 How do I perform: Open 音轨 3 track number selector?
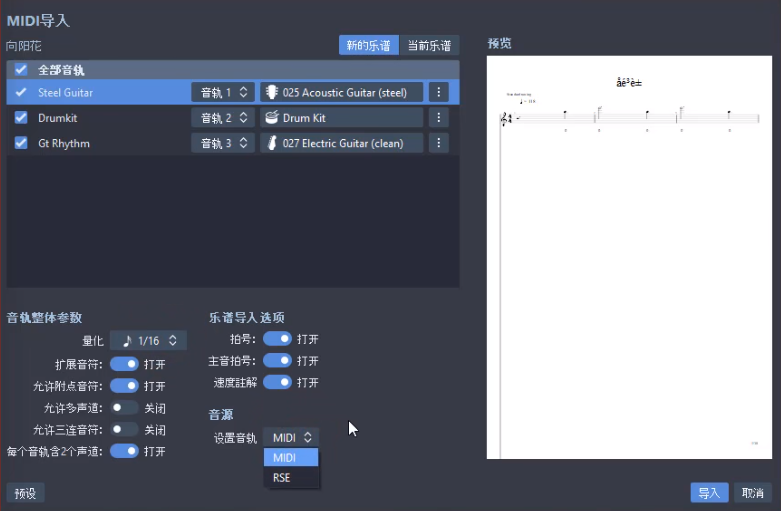(223, 143)
